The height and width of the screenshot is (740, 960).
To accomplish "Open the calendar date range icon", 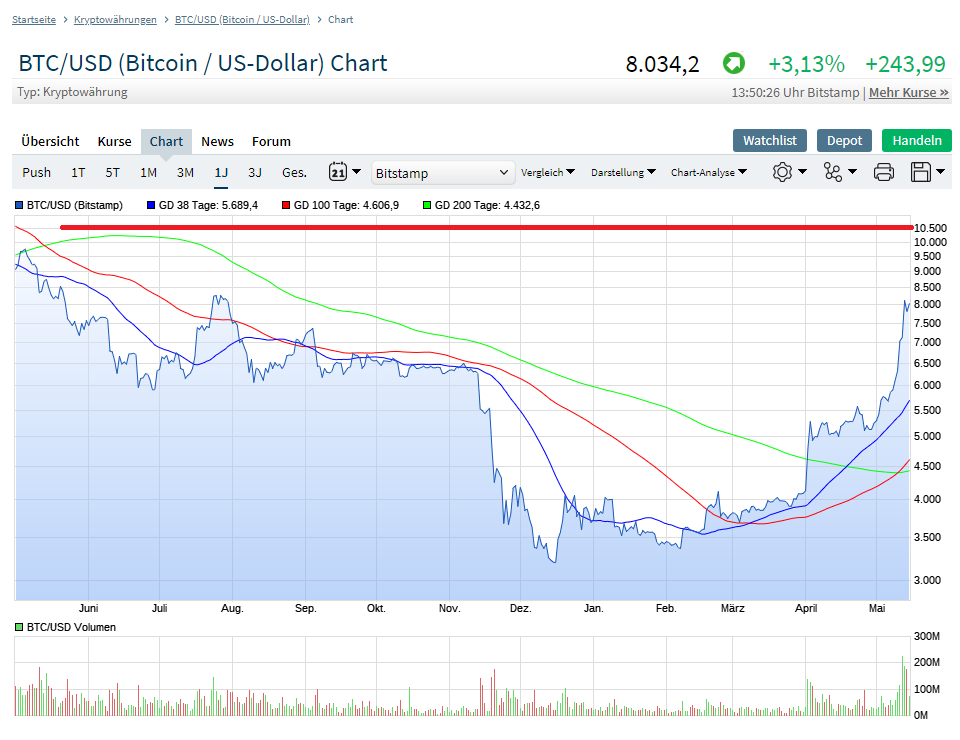I will (339, 171).
